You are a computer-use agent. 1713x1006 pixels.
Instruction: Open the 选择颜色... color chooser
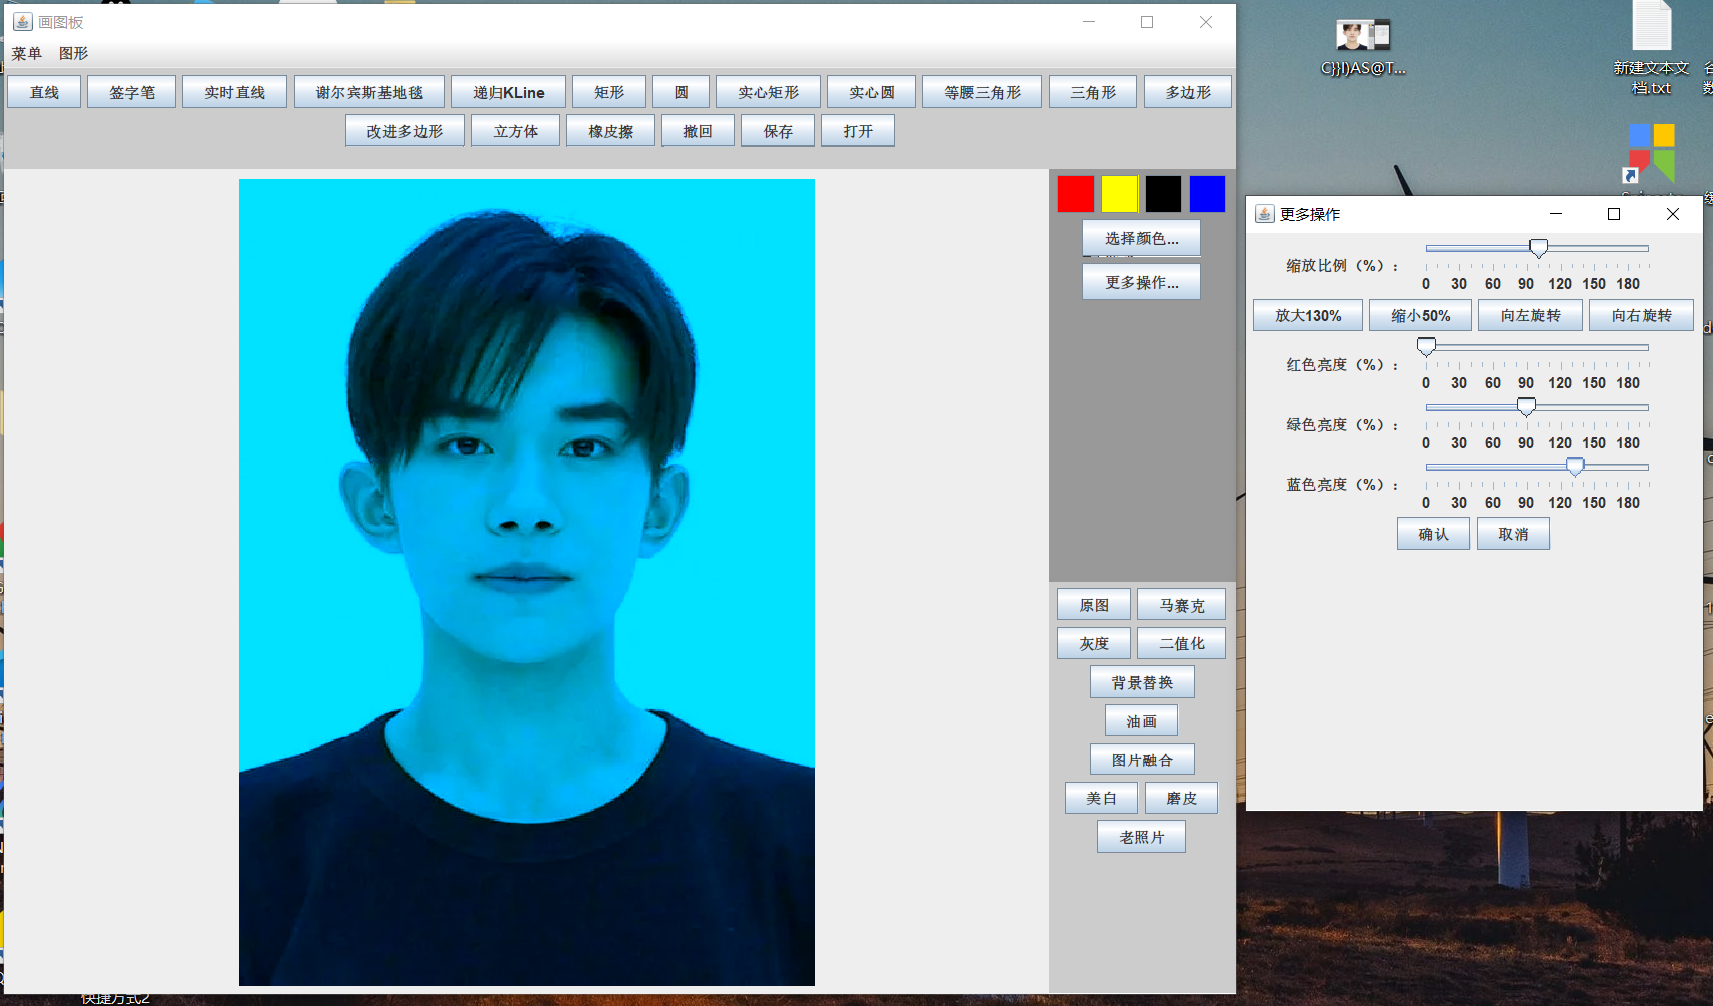click(1142, 238)
